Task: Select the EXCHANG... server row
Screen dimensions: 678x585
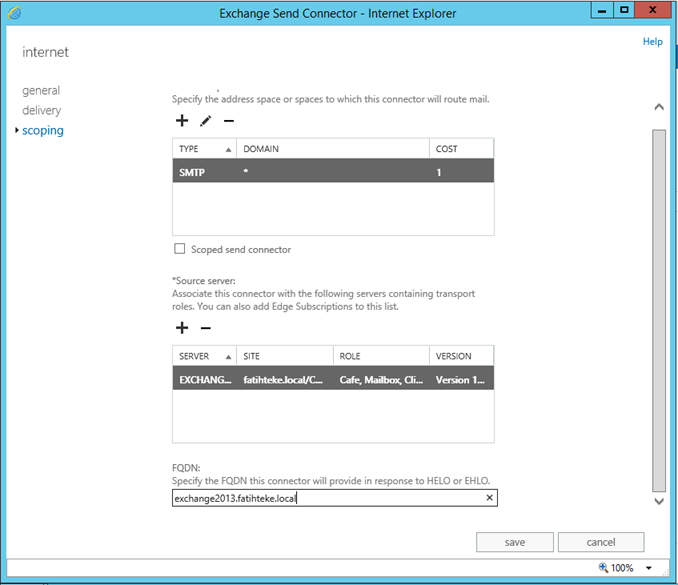Action: (x=333, y=378)
